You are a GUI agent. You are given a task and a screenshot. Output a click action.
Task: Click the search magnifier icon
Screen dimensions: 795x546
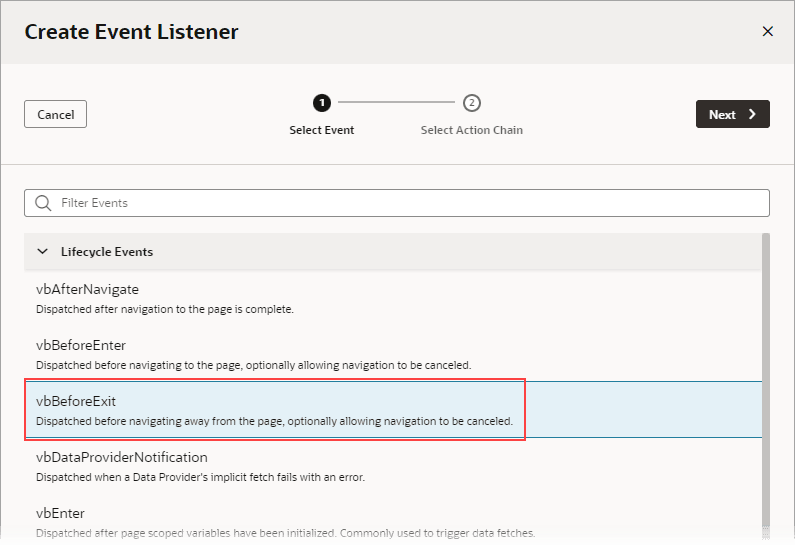click(x=43, y=203)
